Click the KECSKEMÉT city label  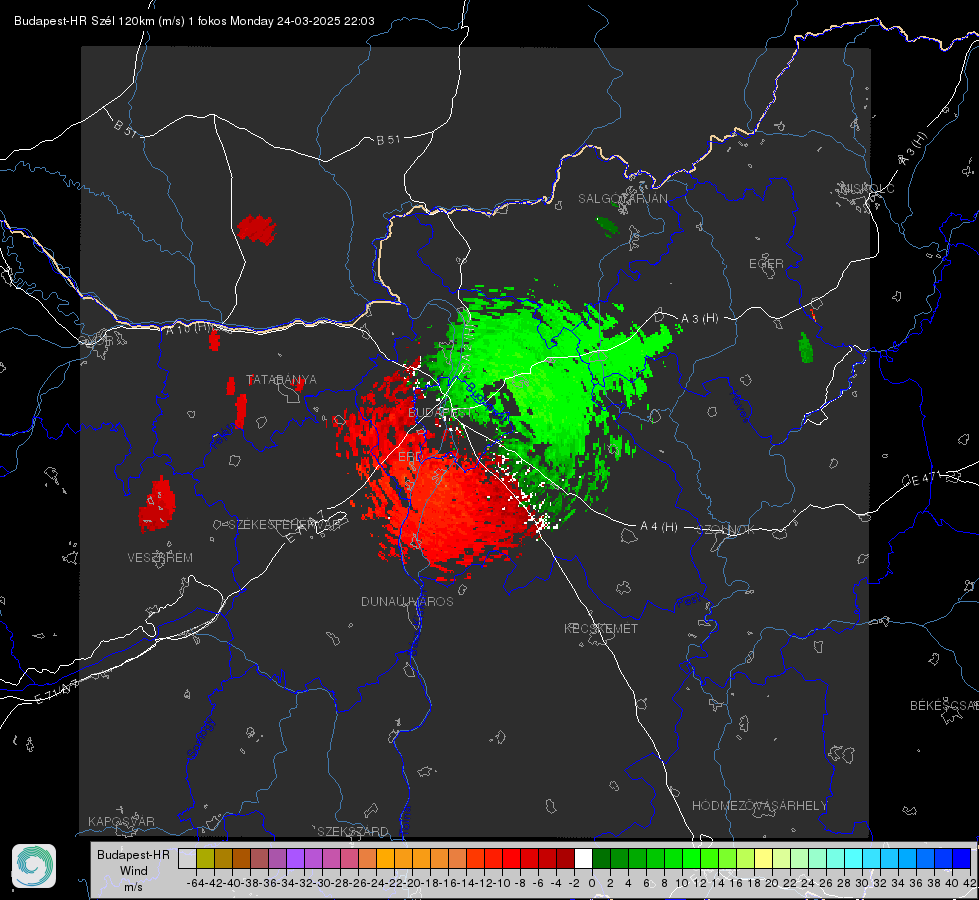coord(601,628)
